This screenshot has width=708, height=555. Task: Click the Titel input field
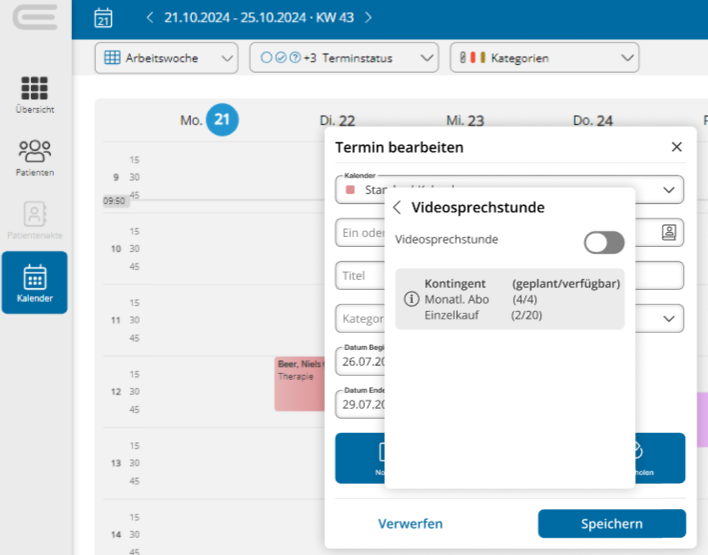[x=360, y=275]
